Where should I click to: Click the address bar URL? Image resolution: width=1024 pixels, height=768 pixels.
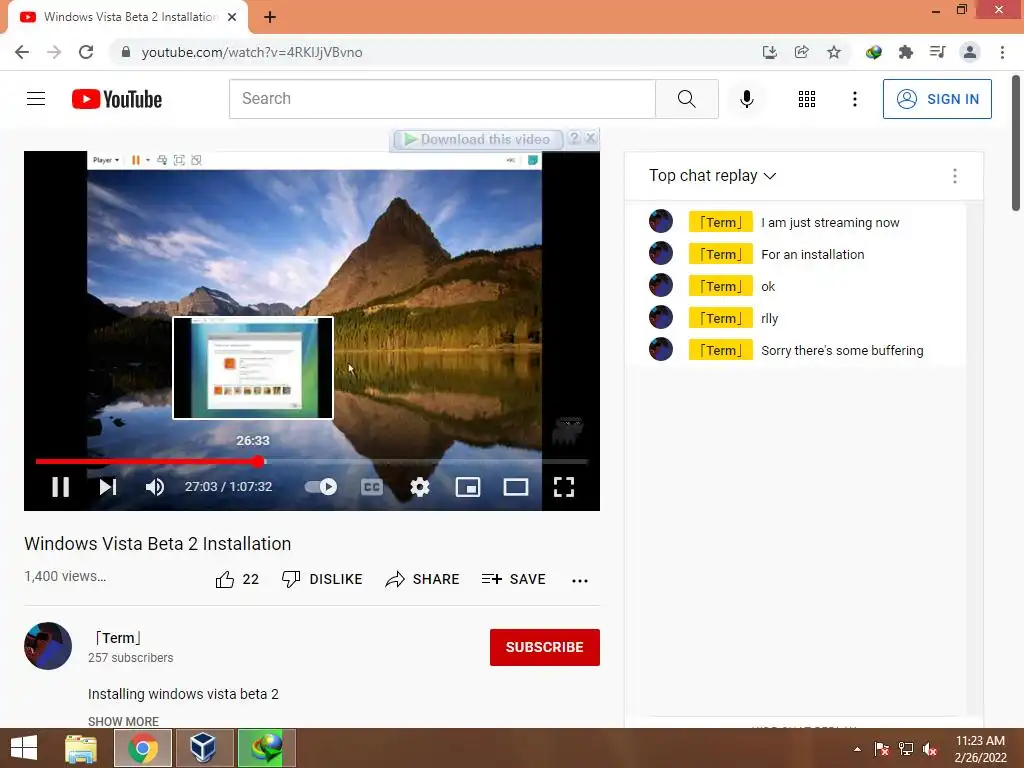pyautogui.click(x=251, y=52)
